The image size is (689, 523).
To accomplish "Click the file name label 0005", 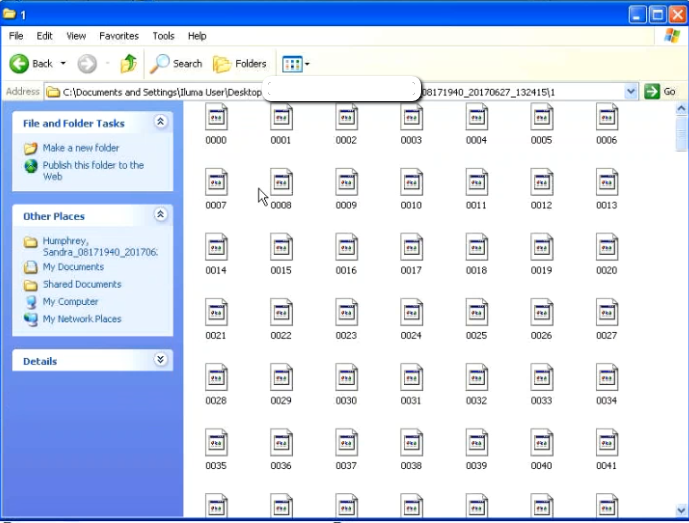I will (x=541, y=140).
